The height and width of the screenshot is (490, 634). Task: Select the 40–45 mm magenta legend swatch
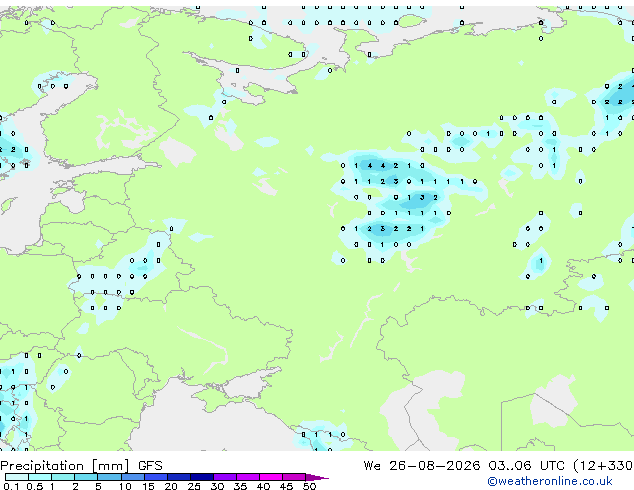(271, 477)
